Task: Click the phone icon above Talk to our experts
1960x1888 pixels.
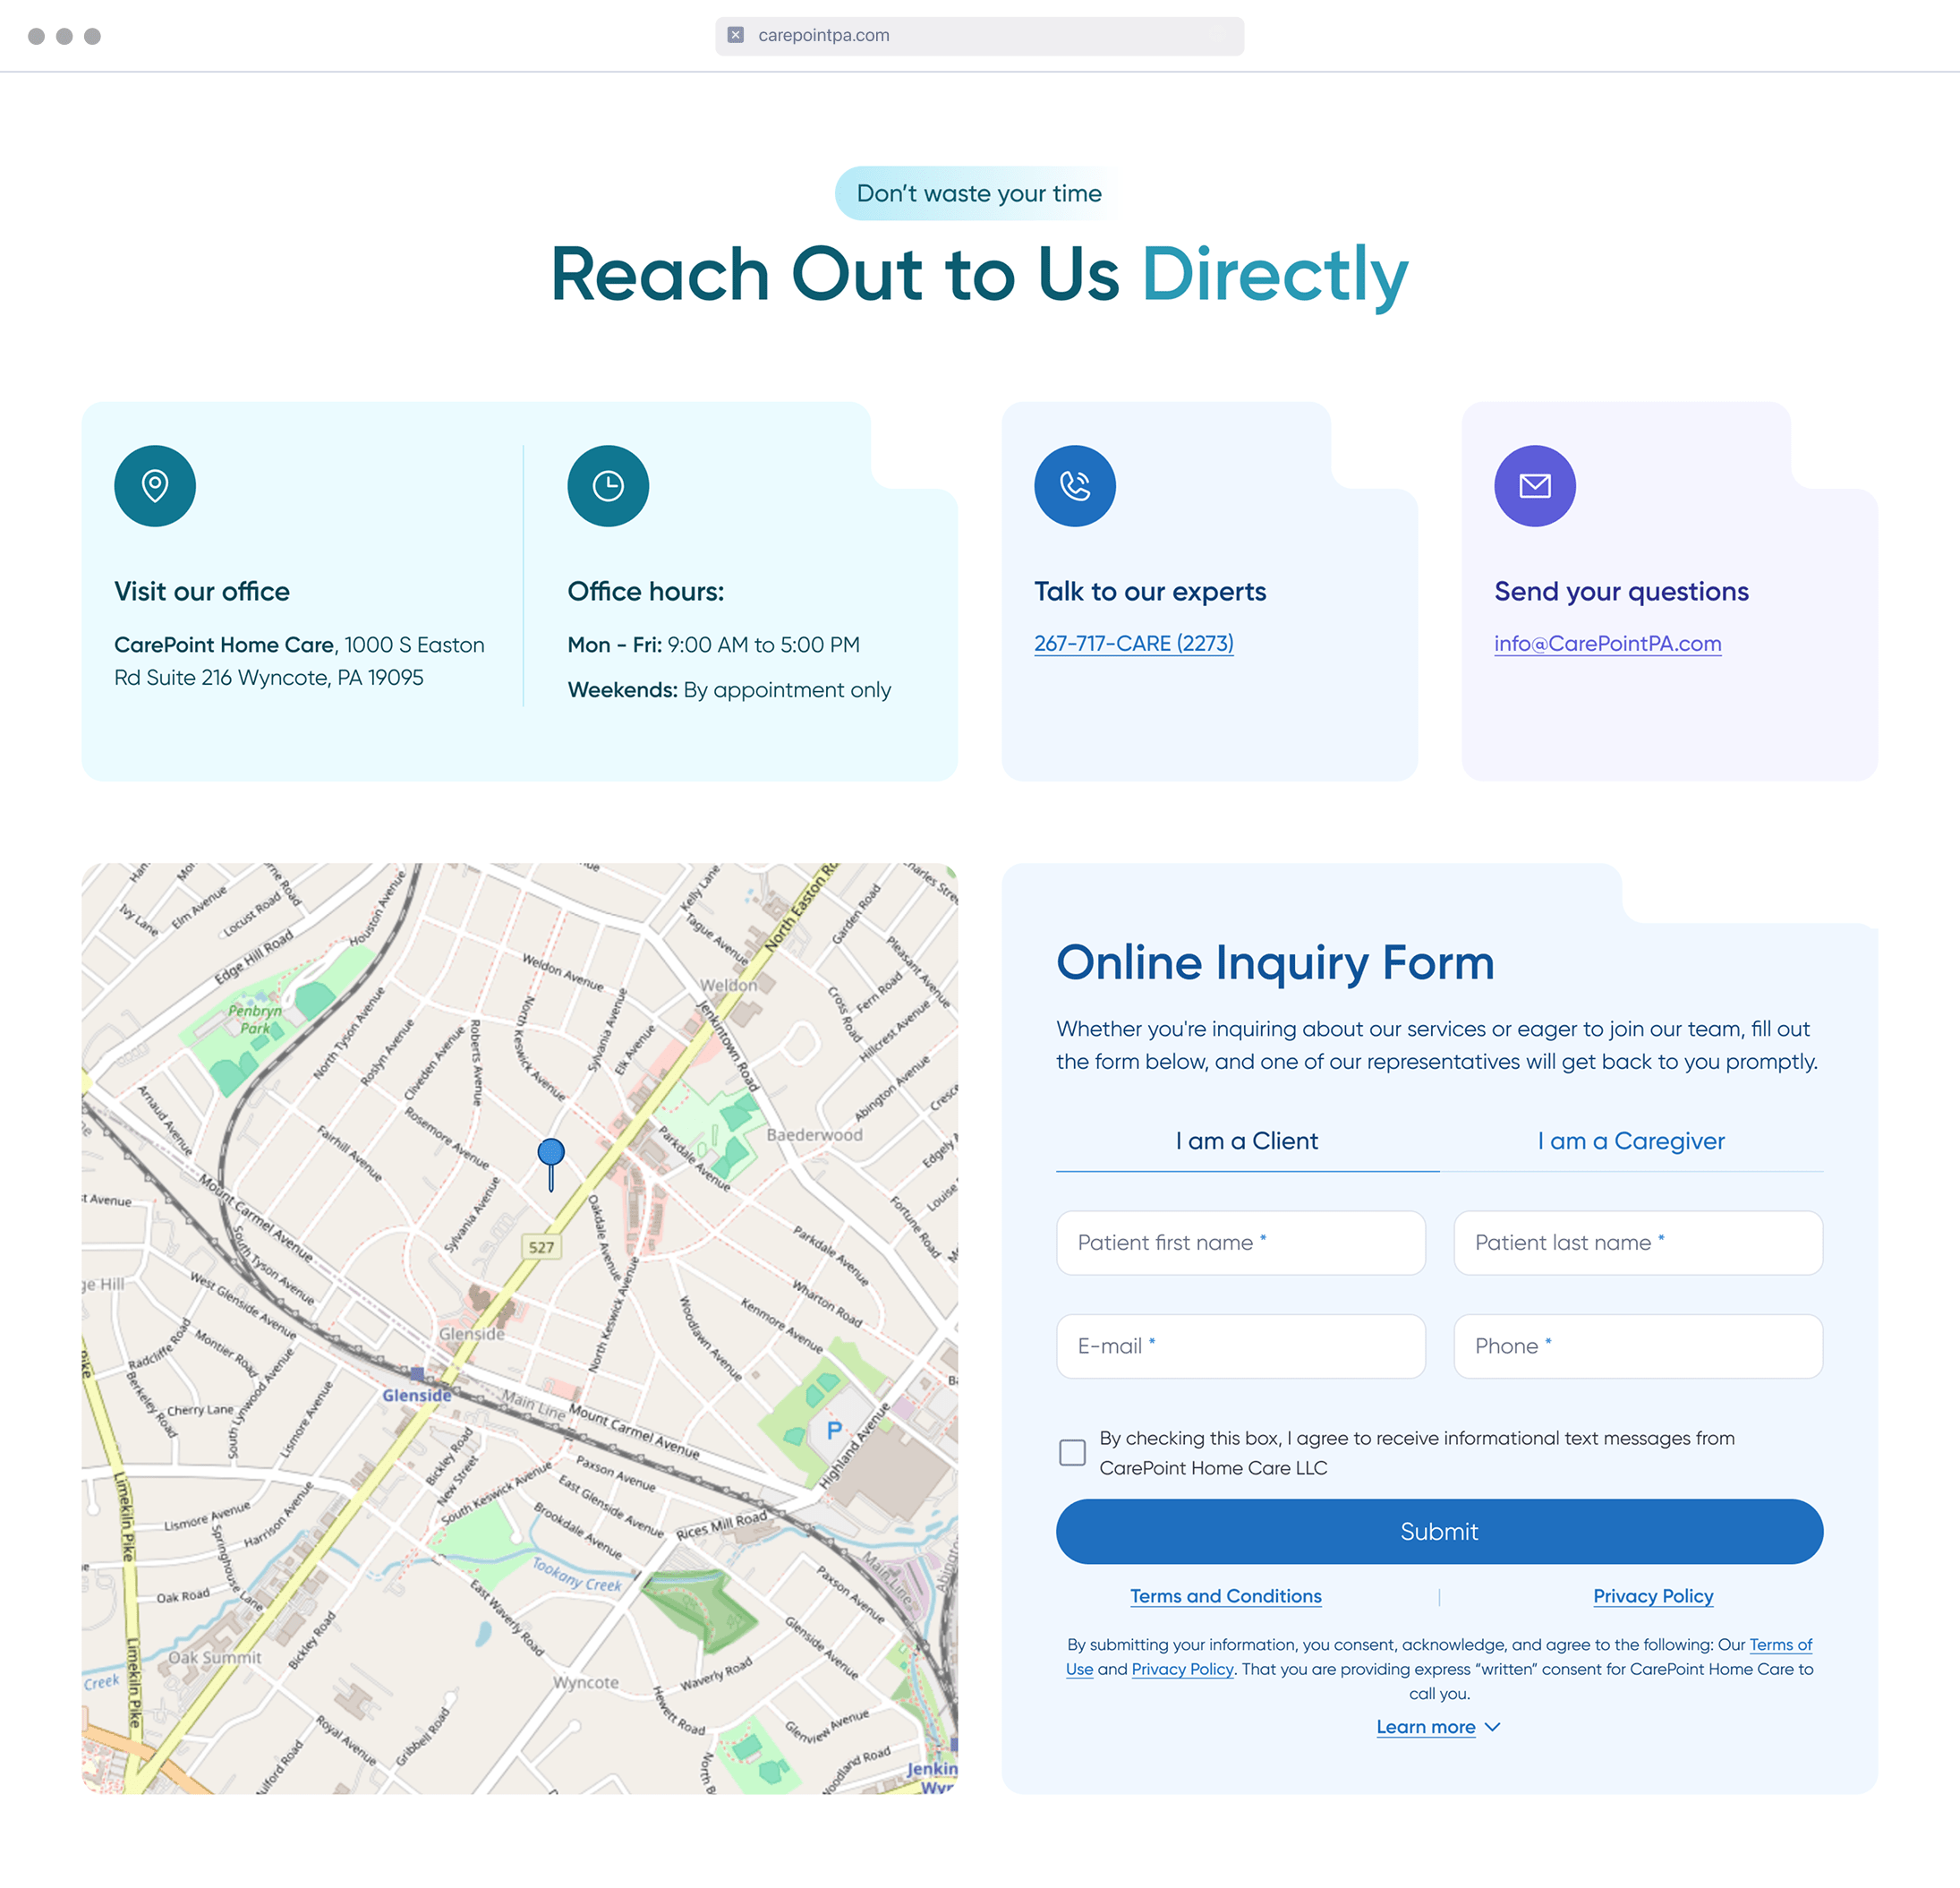Action: (1075, 486)
